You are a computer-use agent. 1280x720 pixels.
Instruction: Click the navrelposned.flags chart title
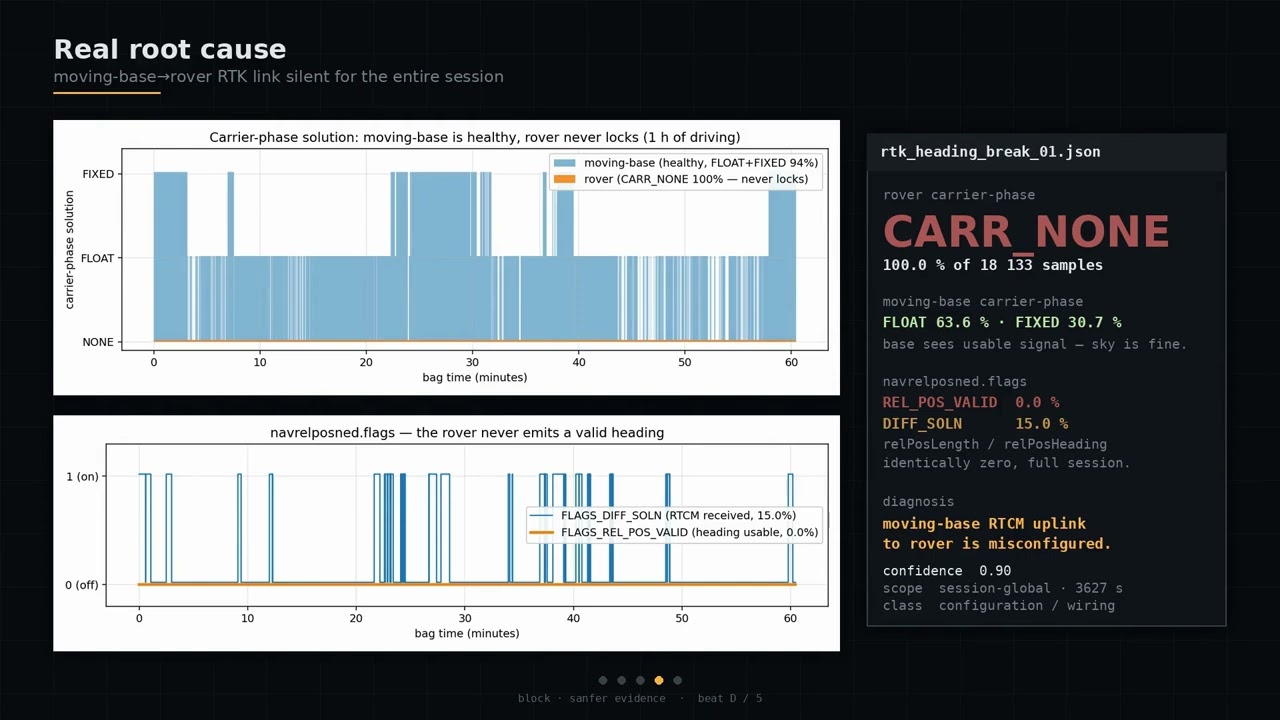467,432
